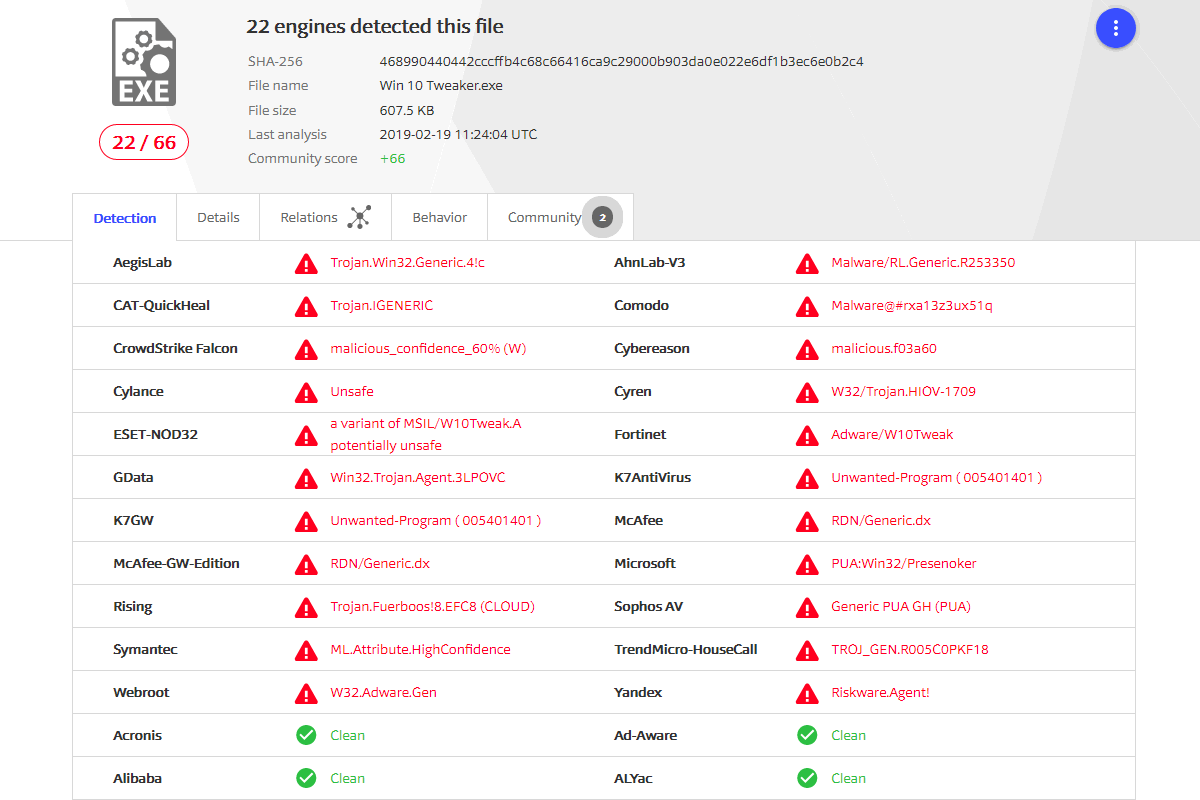Click K7AntiVirus detection warning icon
Screen dimensions: 1200x800
click(x=807, y=478)
